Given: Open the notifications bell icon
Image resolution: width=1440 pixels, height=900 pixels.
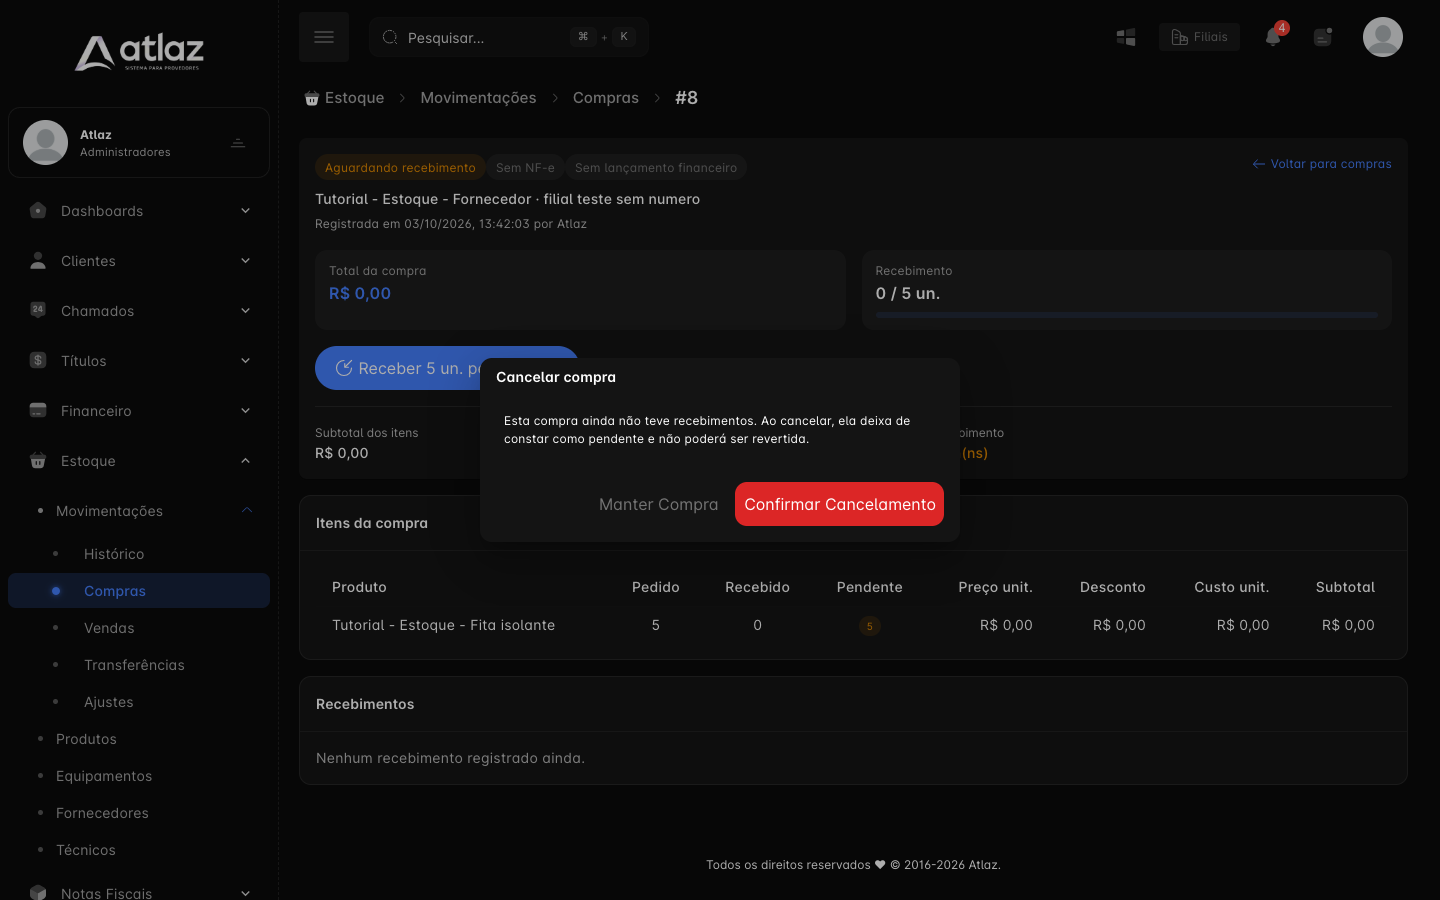Looking at the screenshot, I should 1273,37.
